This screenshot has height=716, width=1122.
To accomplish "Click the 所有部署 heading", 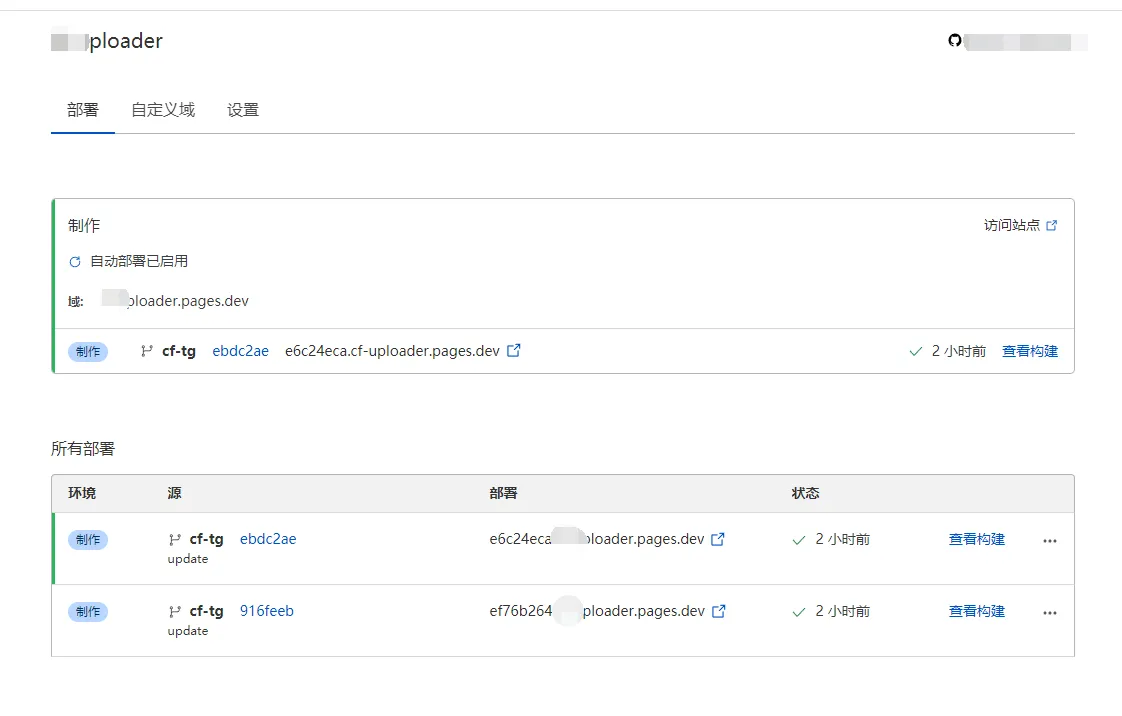I will point(83,448).
